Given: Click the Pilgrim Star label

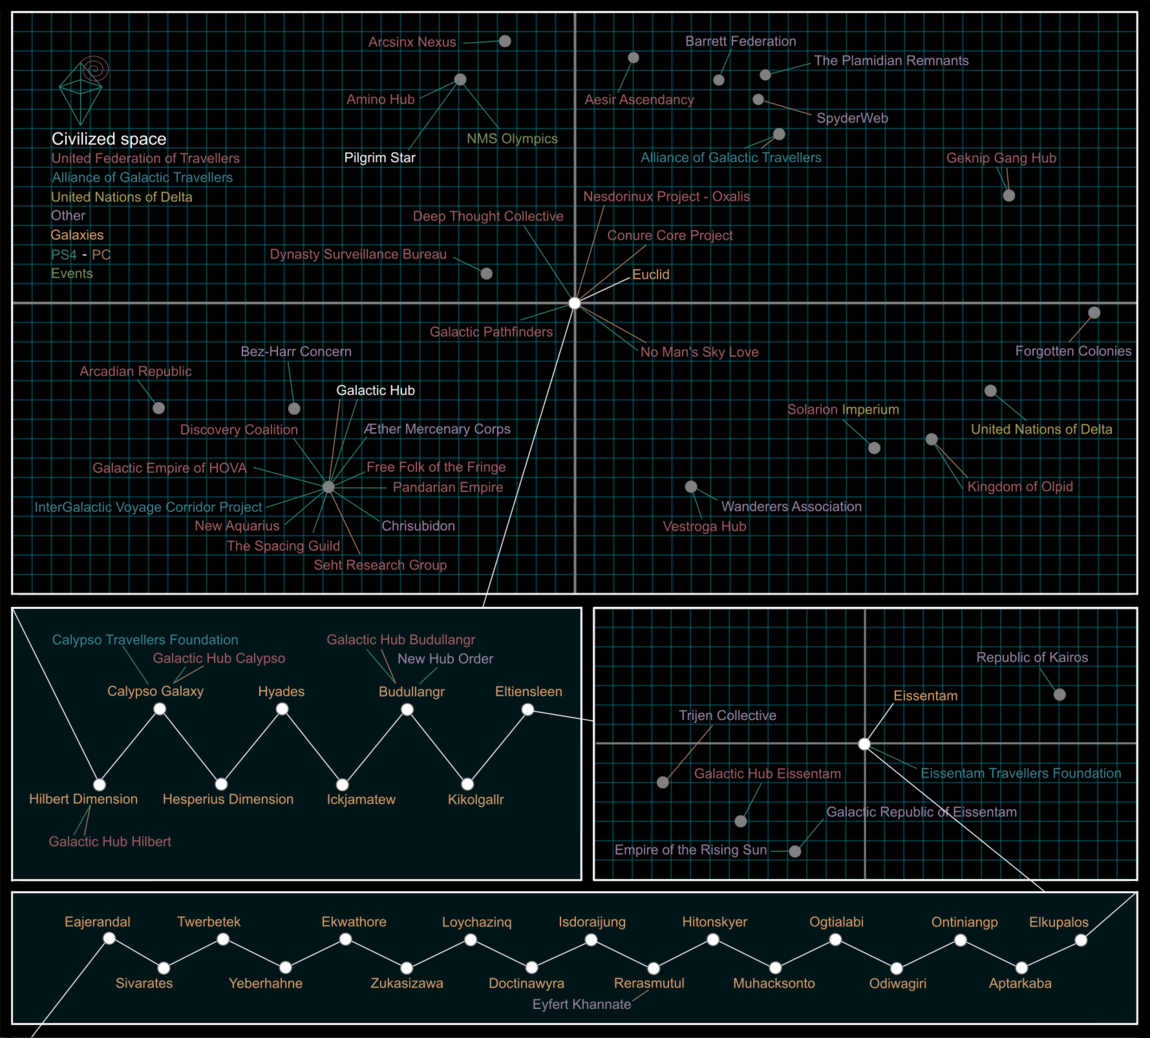Looking at the screenshot, I should coord(380,157).
